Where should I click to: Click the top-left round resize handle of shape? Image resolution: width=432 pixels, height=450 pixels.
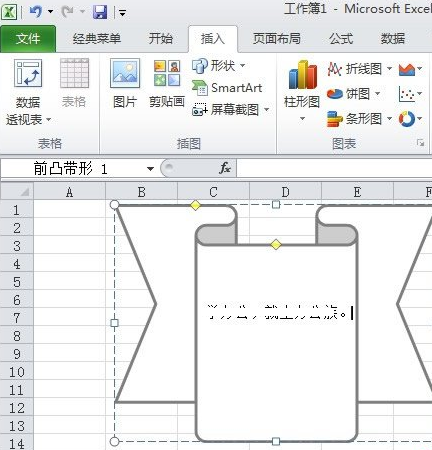click(114, 205)
